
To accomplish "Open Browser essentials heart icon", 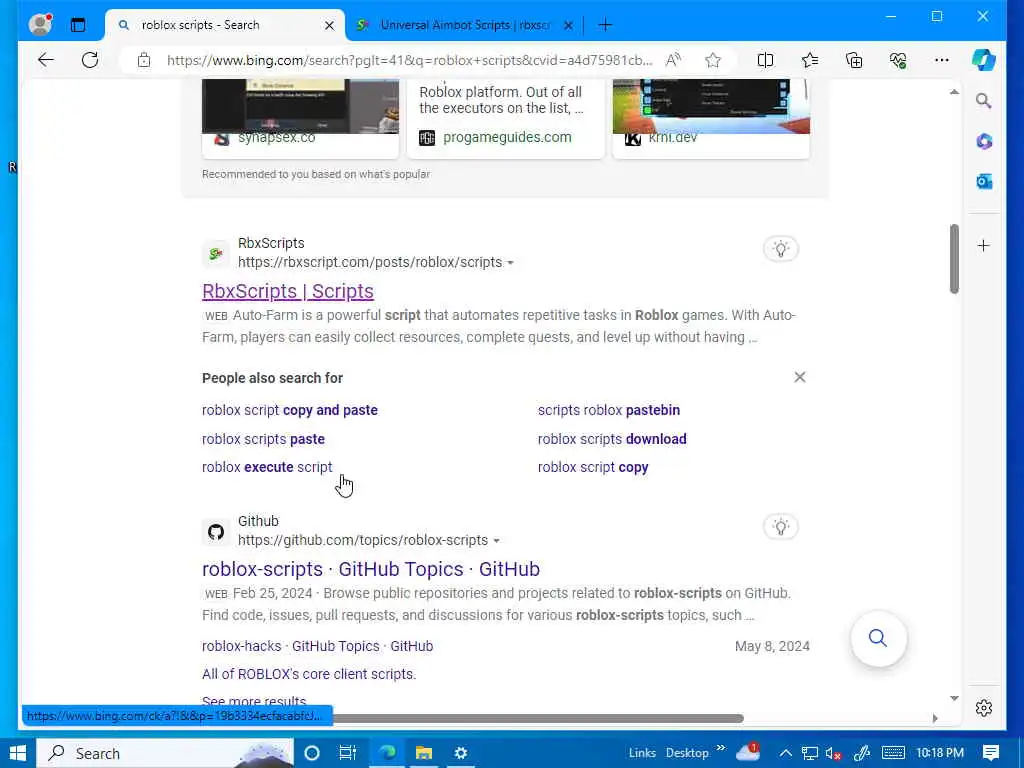I will point(898,60).
